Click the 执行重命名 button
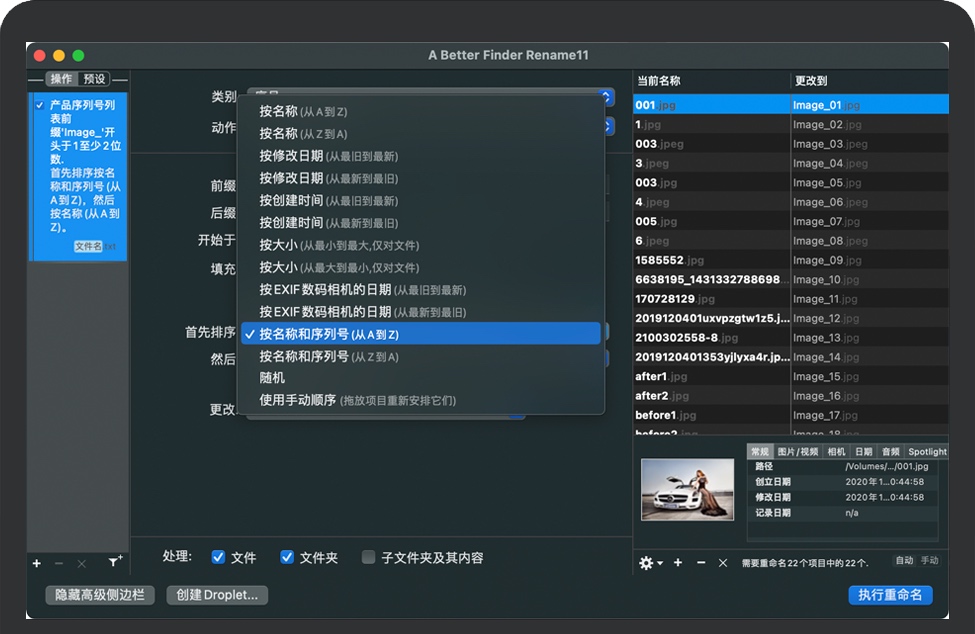975x634 pixels. point(890,595)
